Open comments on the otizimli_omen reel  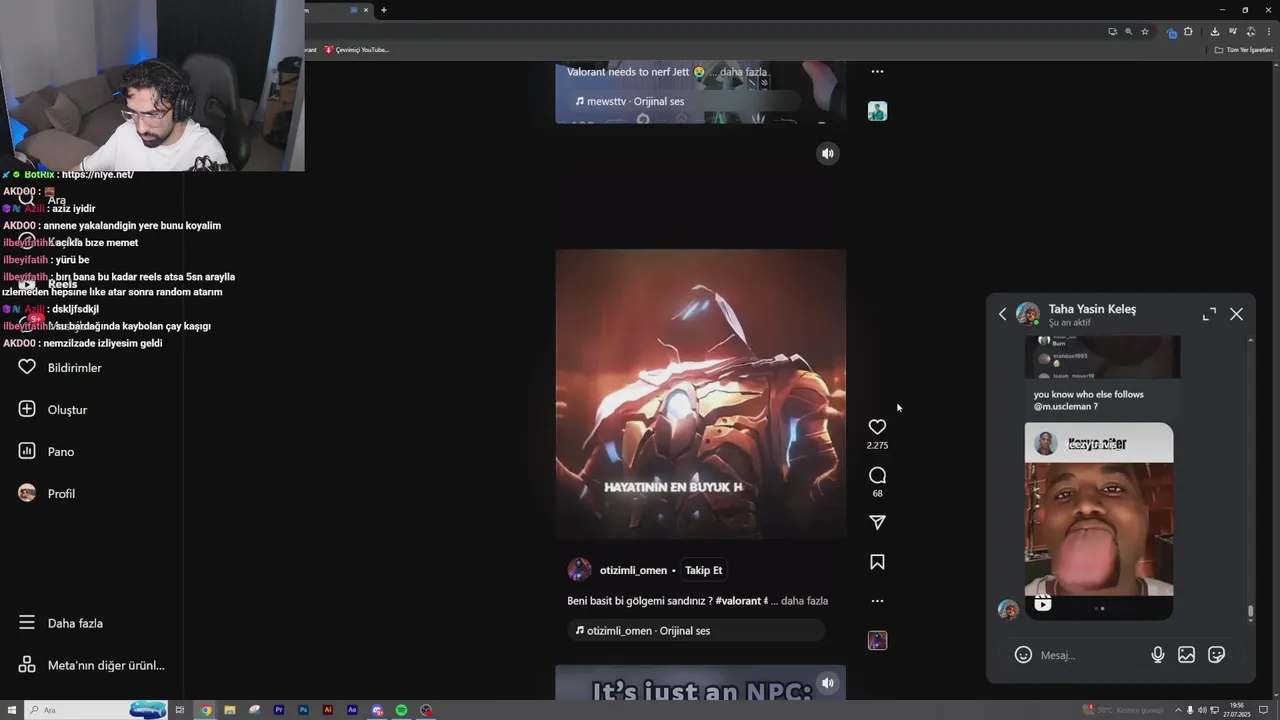(x=877, y=475)
